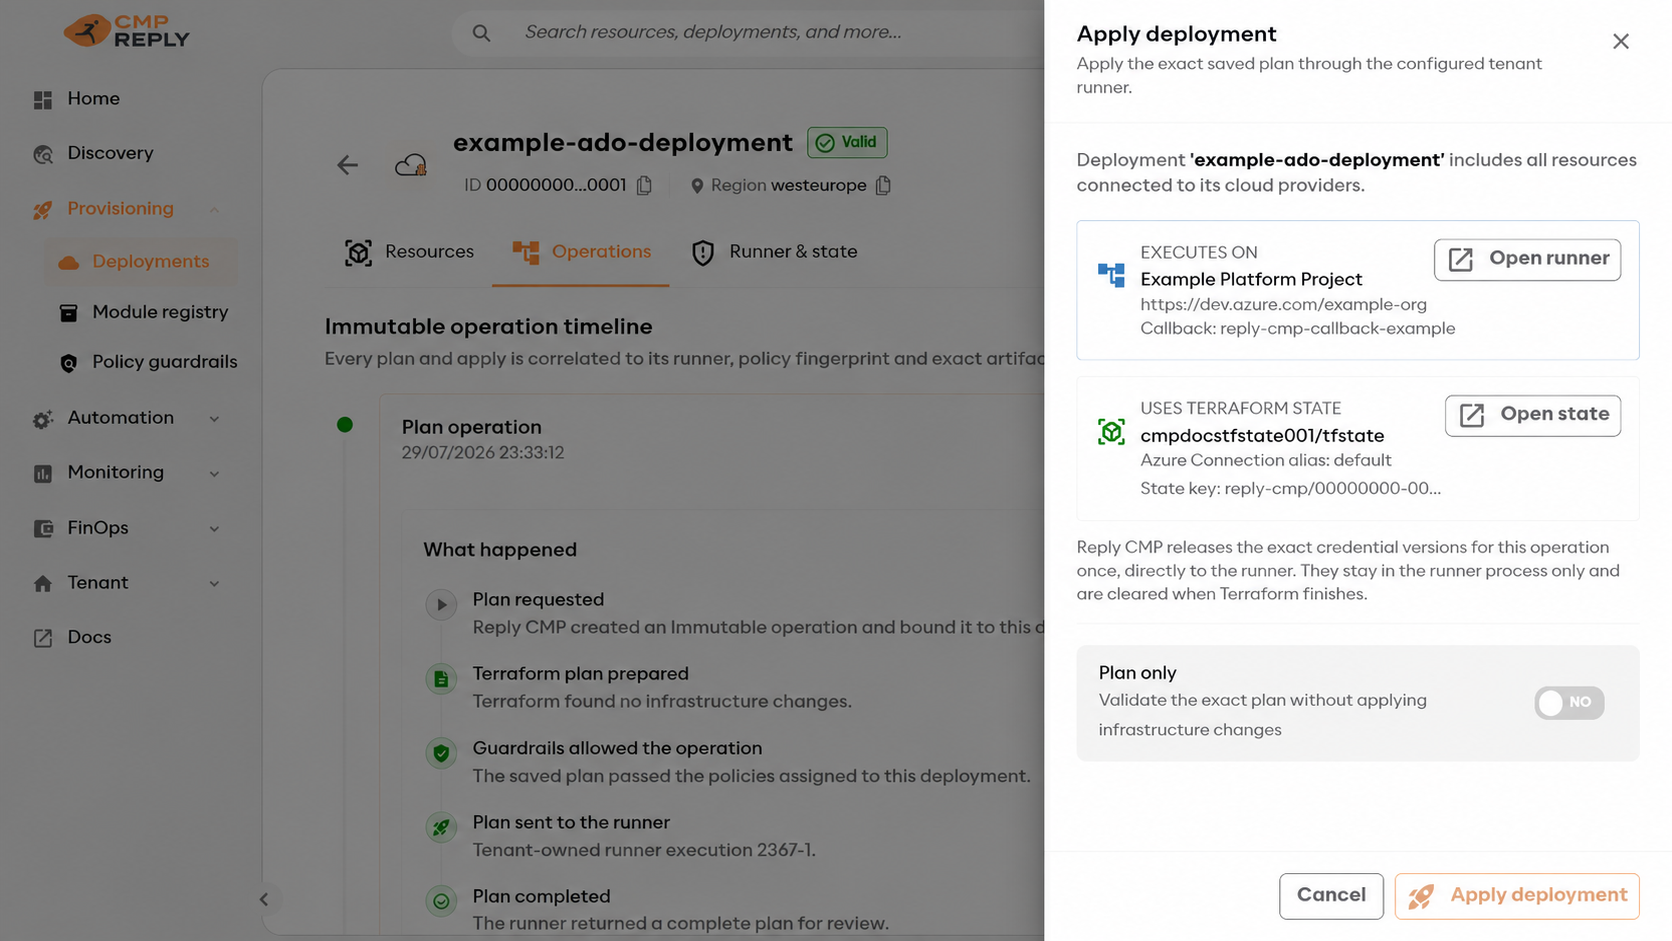Click the Open state button
Screen dimensions: 1672x941
point(1533,416)
